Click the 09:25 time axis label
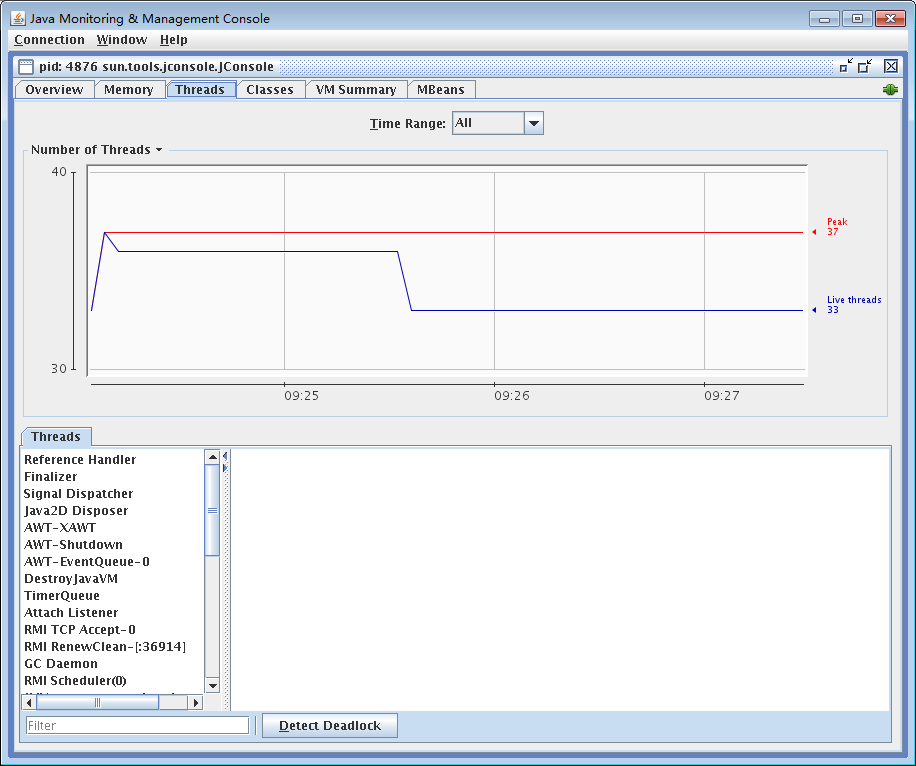 301,396
